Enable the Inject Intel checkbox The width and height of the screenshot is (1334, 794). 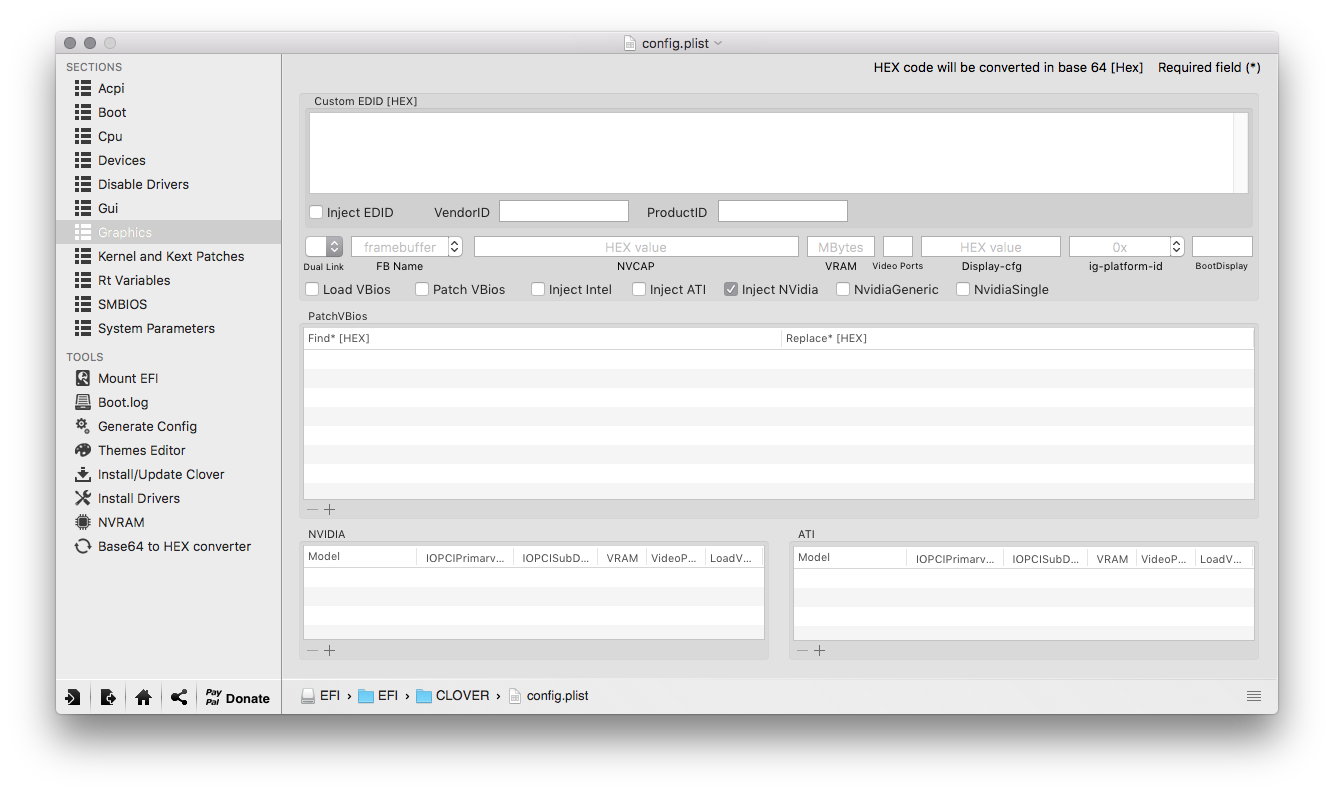coord(538,289)
